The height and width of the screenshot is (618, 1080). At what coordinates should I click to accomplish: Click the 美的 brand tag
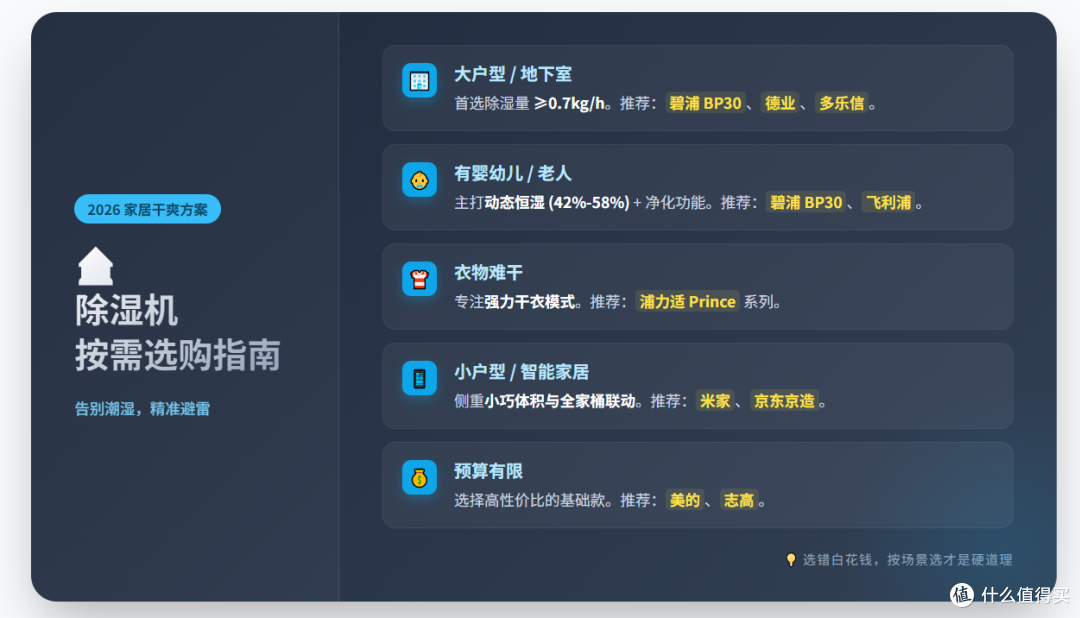pos(685,500)
